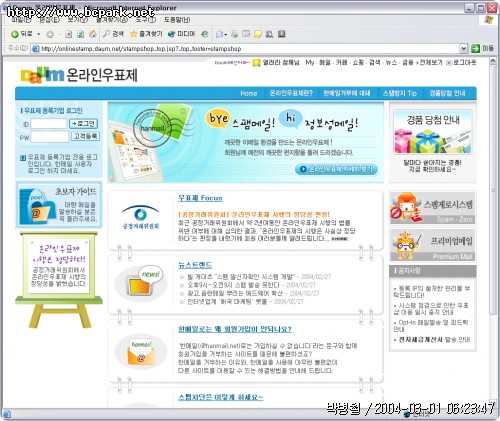Open the 뉴스트렌드 heading link

coord(195,265)
